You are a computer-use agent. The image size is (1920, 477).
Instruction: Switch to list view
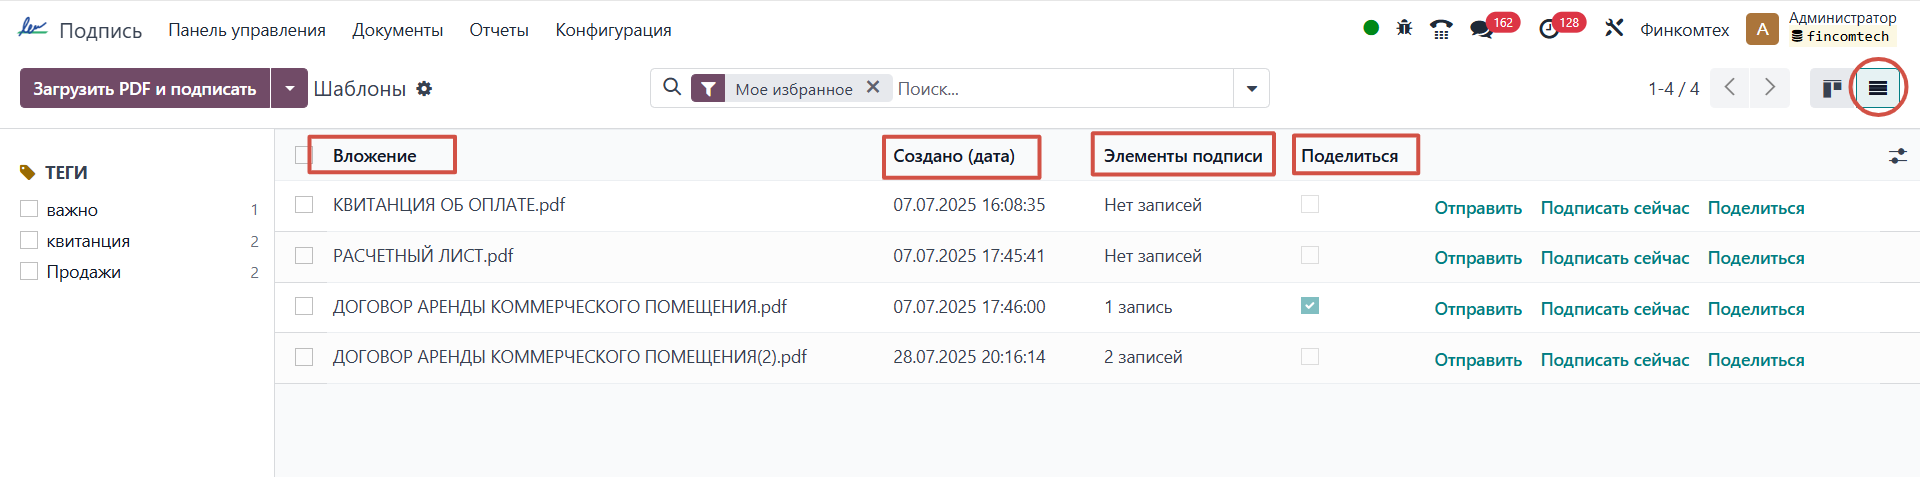tap(1877, 88)
